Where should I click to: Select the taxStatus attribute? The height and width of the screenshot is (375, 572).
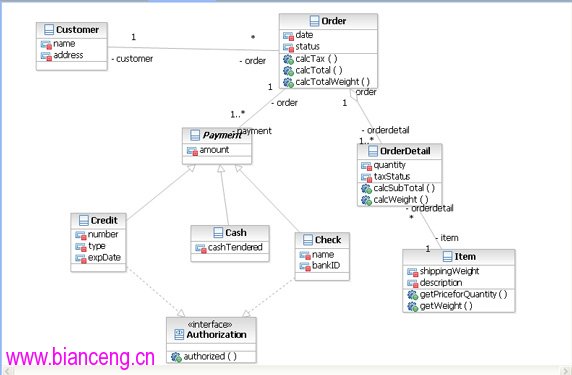click(x=392, y=177)
